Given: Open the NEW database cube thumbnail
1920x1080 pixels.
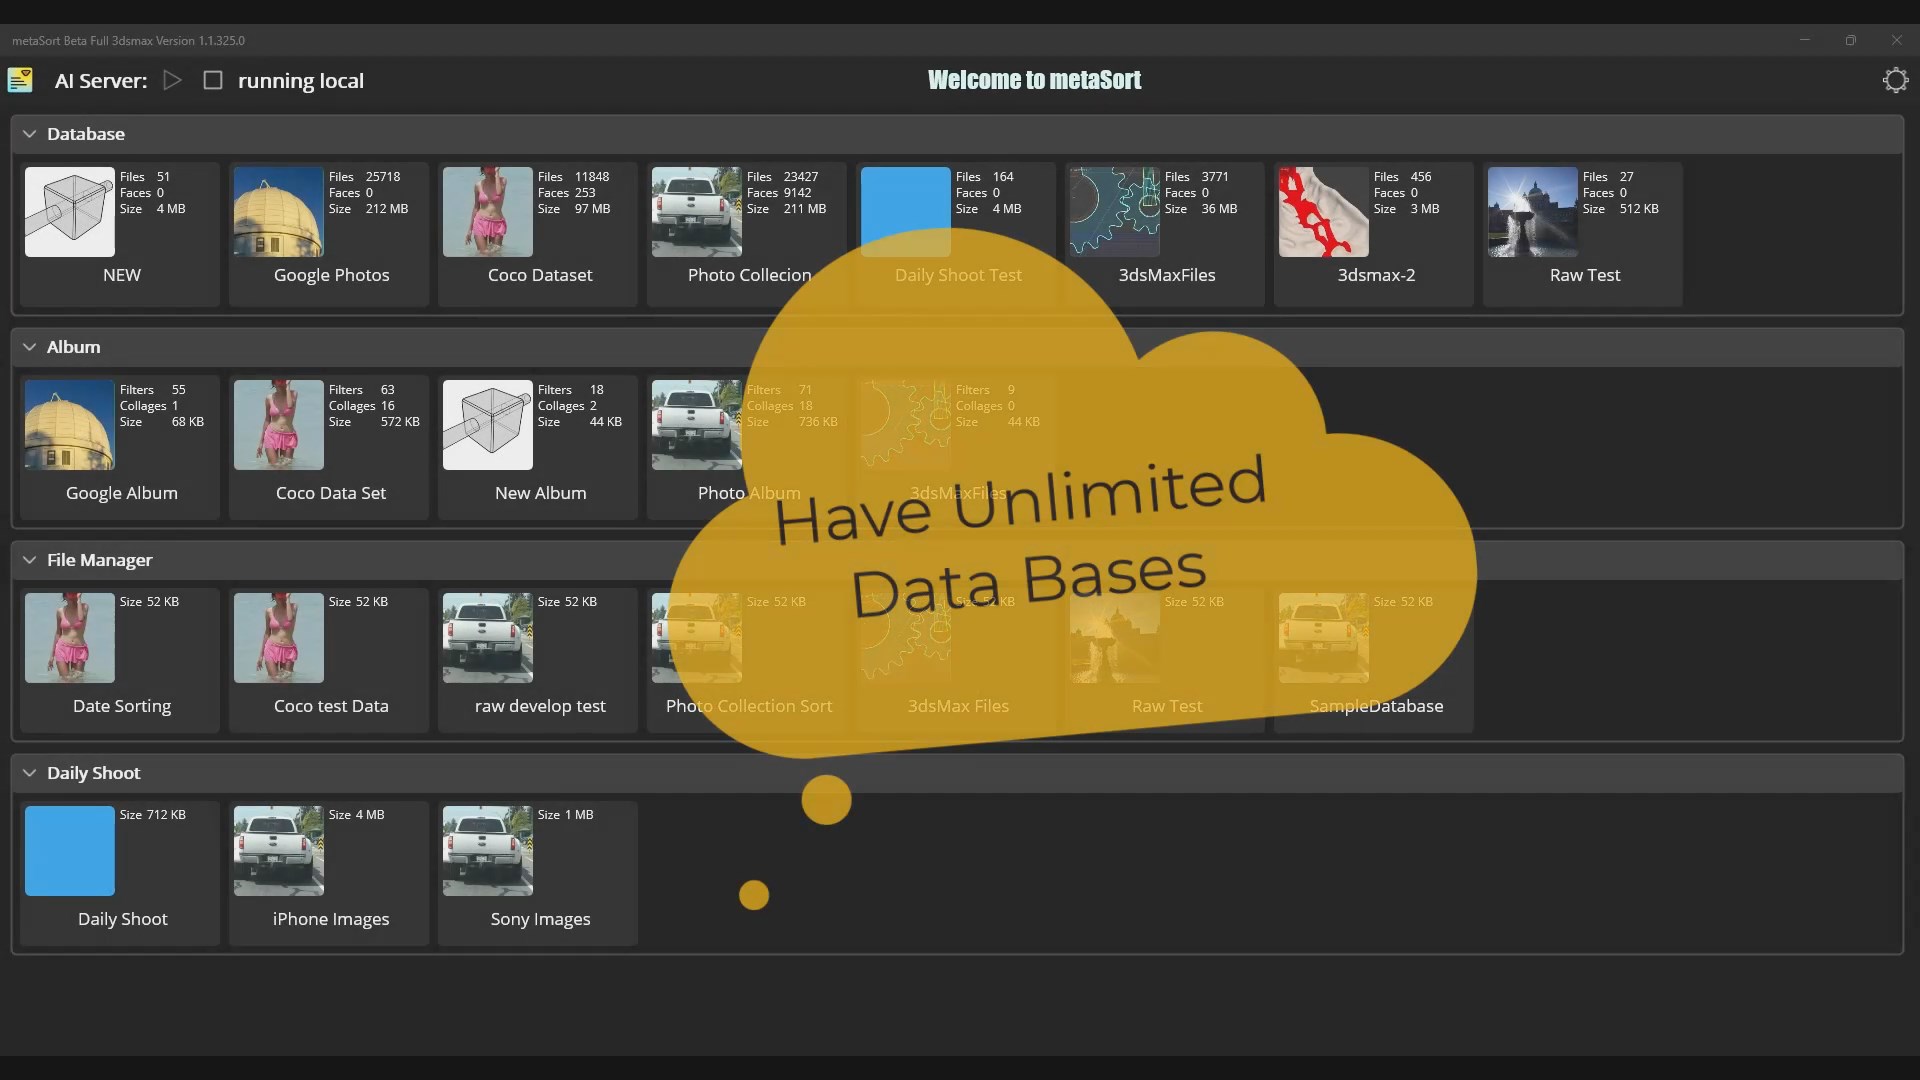Looking at the screenshot, I should pyautogui.click(x=70, y=212).
